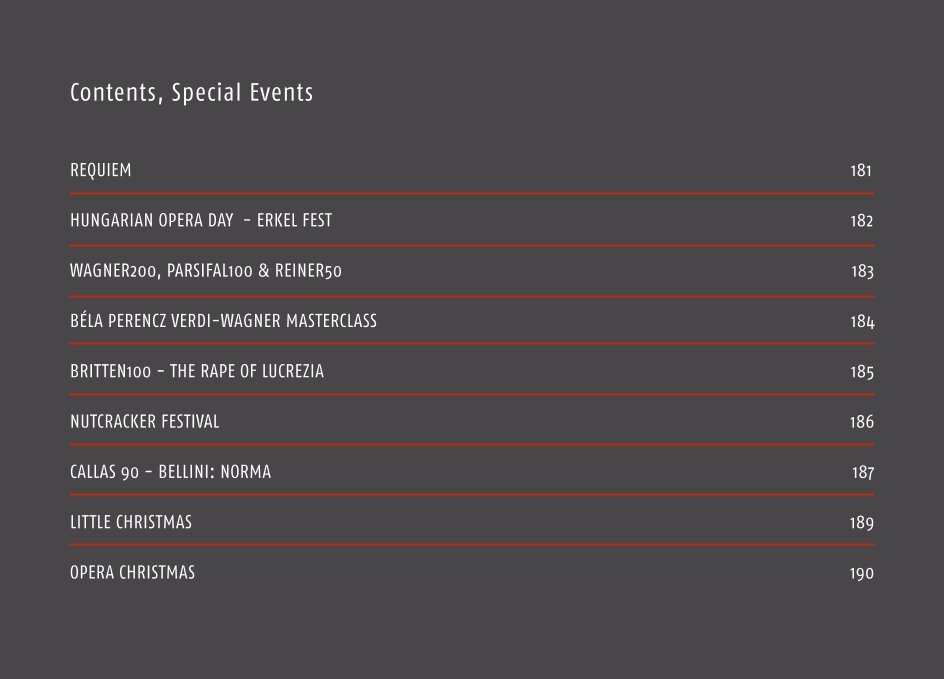Select page number 189
Screen dimensions: 944x679
862,522
